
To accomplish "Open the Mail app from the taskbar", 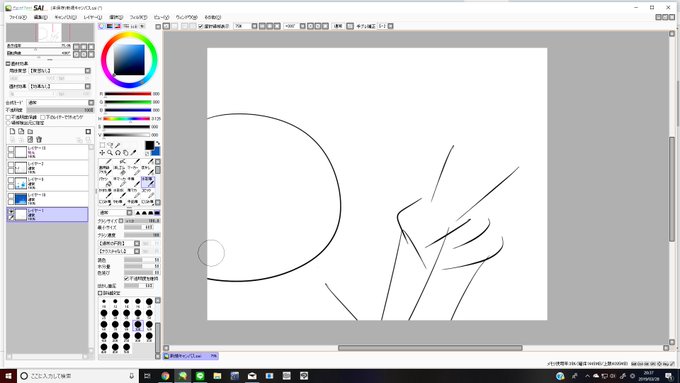I will point(252,376).
